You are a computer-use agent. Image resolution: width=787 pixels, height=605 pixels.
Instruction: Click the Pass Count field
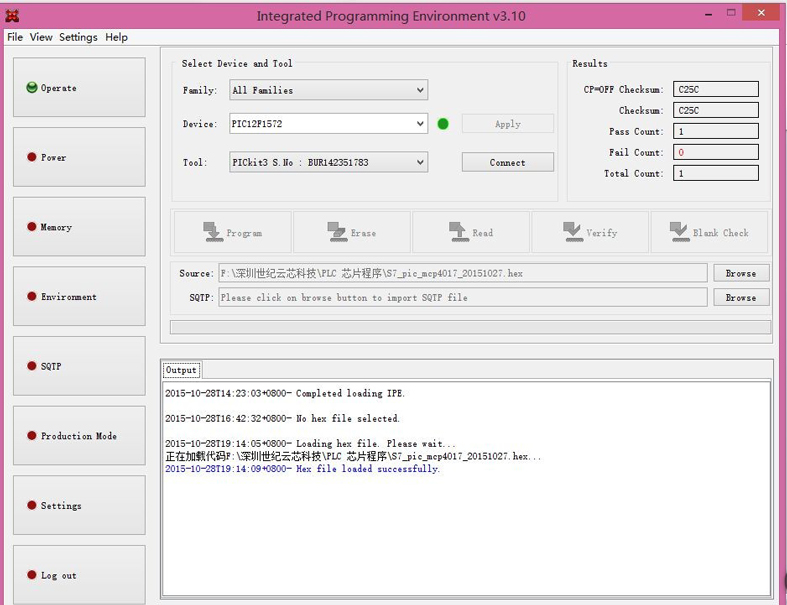716,132
